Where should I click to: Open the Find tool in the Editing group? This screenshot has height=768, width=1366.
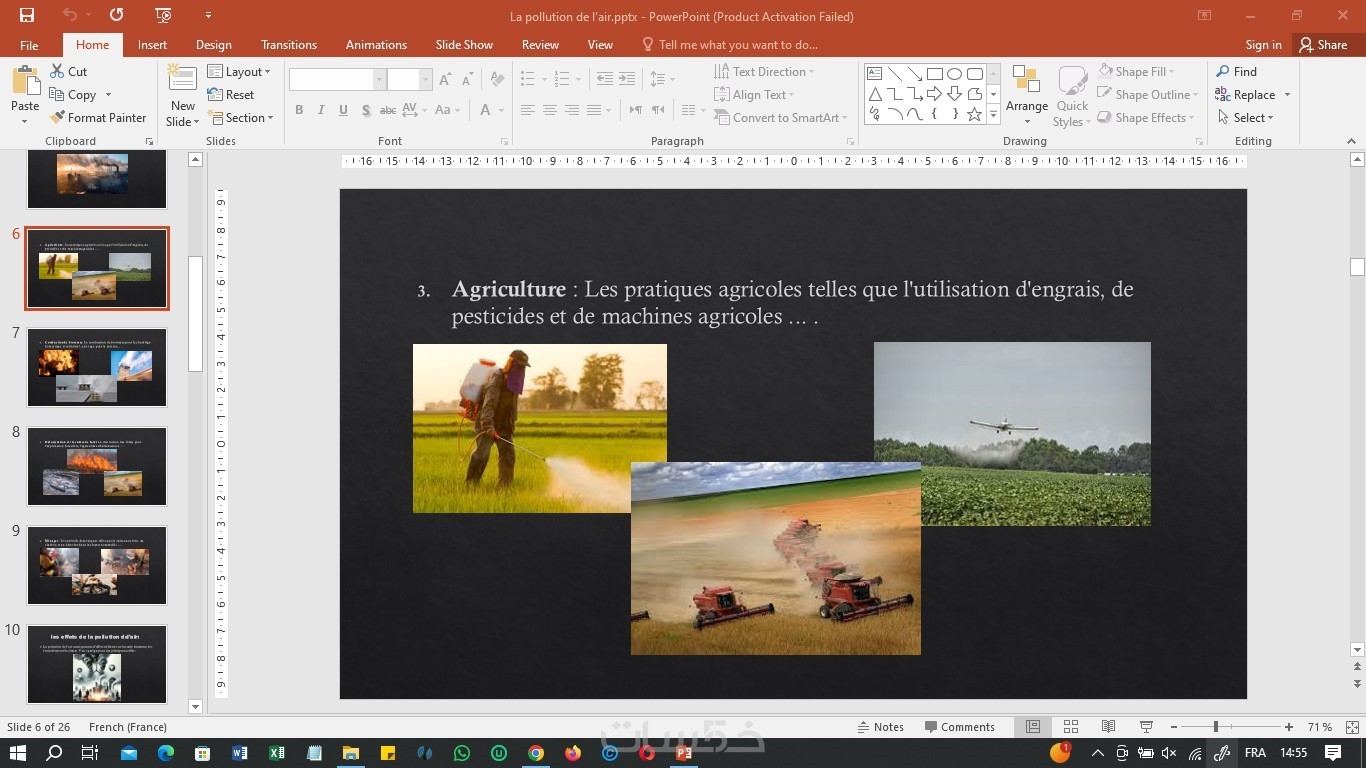(x=1236, y=72)
